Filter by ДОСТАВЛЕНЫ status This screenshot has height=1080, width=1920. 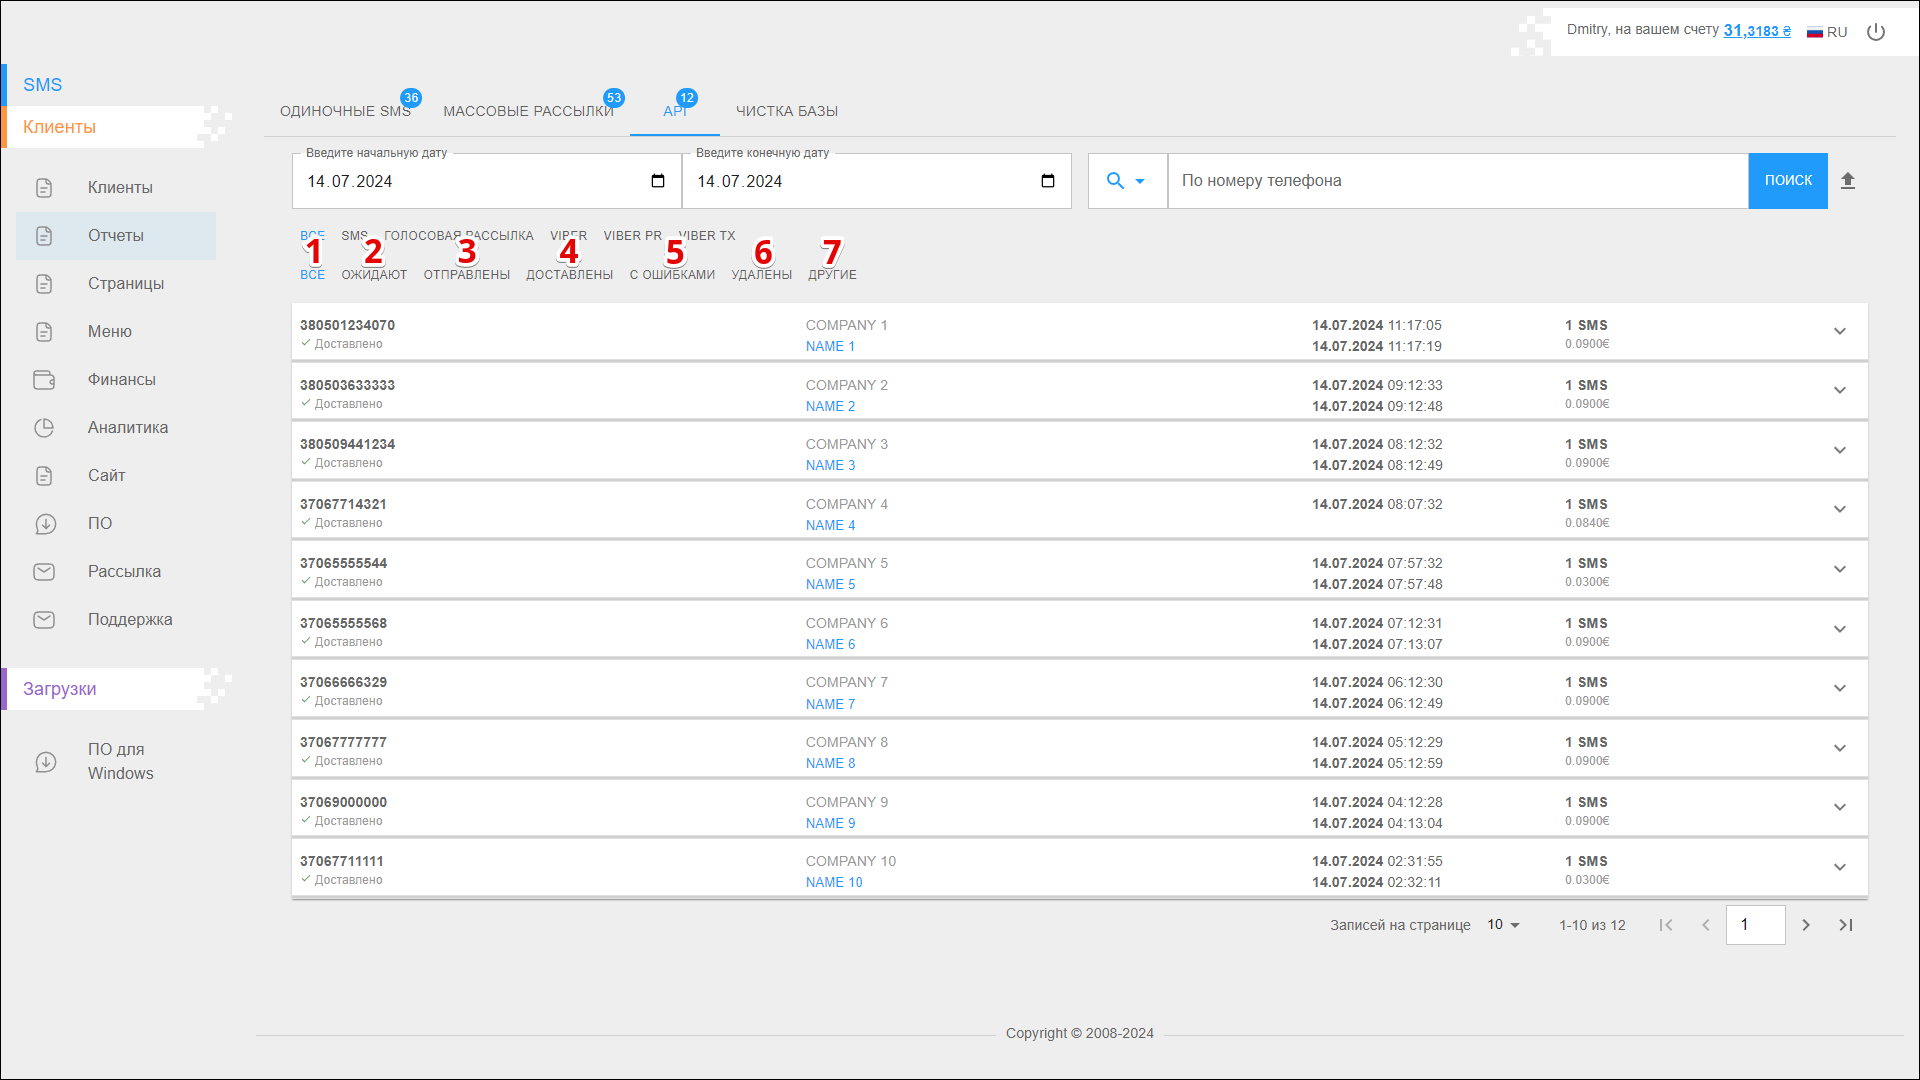click(x=569, y=275)
